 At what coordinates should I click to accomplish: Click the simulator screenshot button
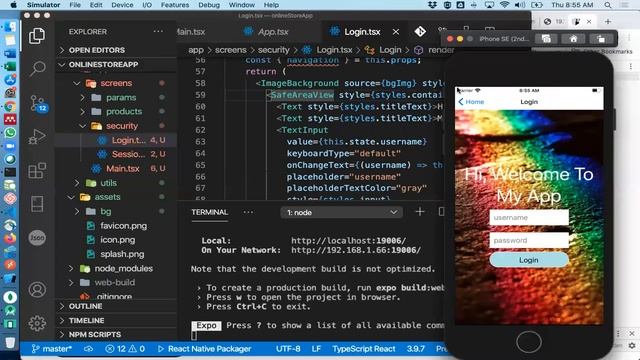pos(546,39)
